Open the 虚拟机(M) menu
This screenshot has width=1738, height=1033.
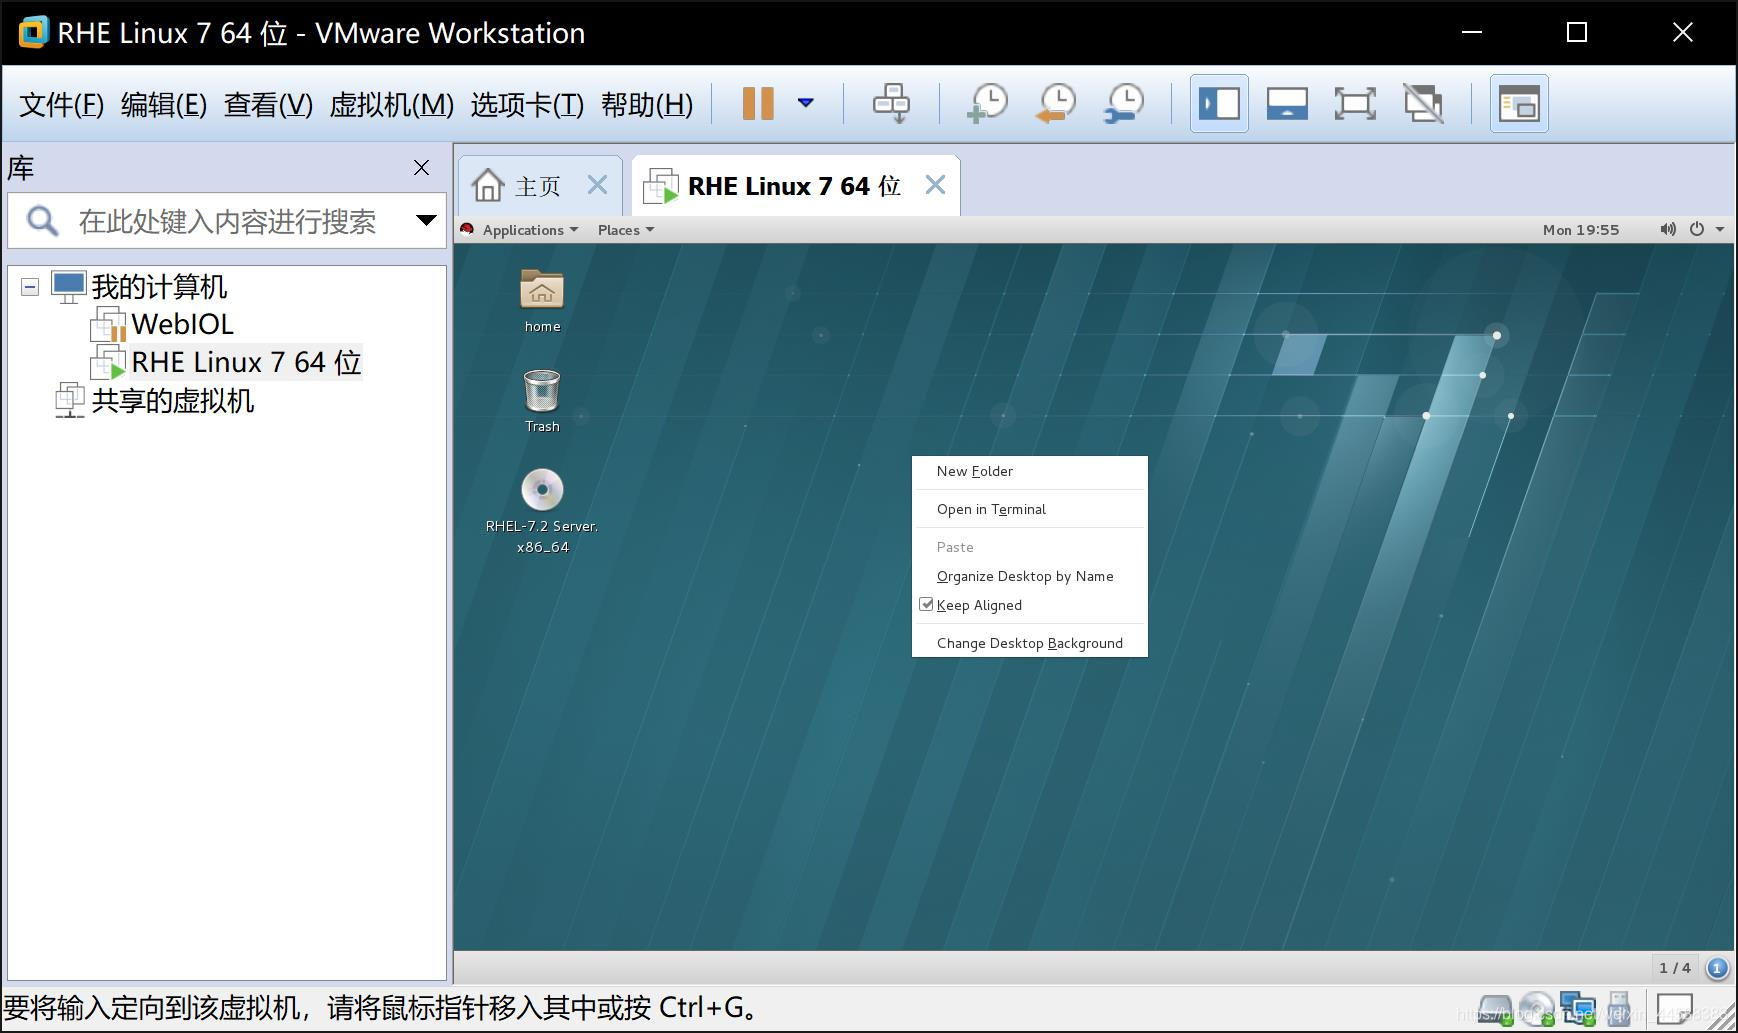click(x=391, y=104)
